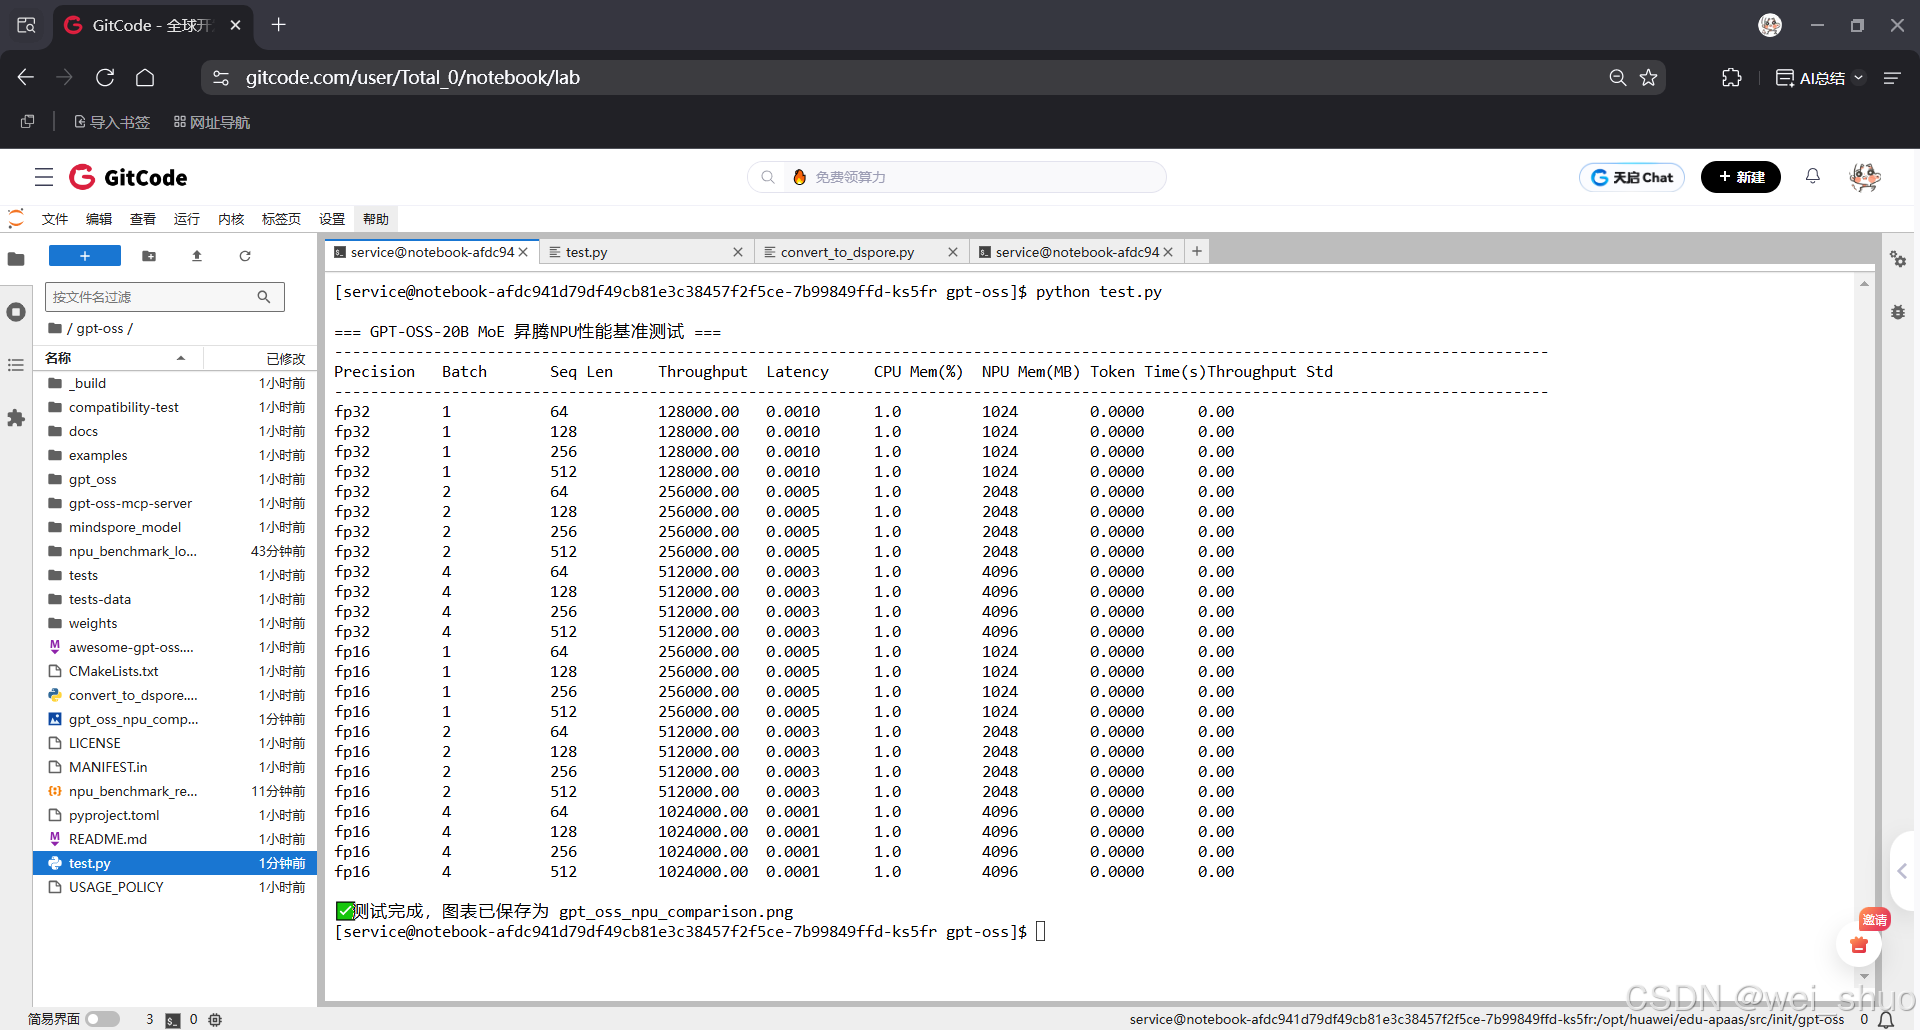The image size is (1920, 1030).
Task: Open notifications bell in GitCode header
Action: point(1813,176)
